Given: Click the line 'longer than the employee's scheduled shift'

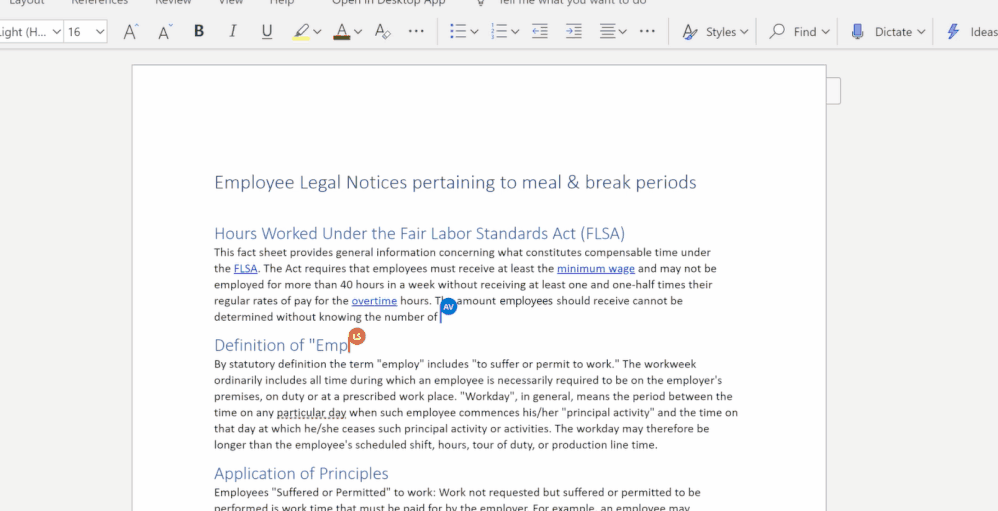Looking at the screenshot, I should (x=435, y=445).
